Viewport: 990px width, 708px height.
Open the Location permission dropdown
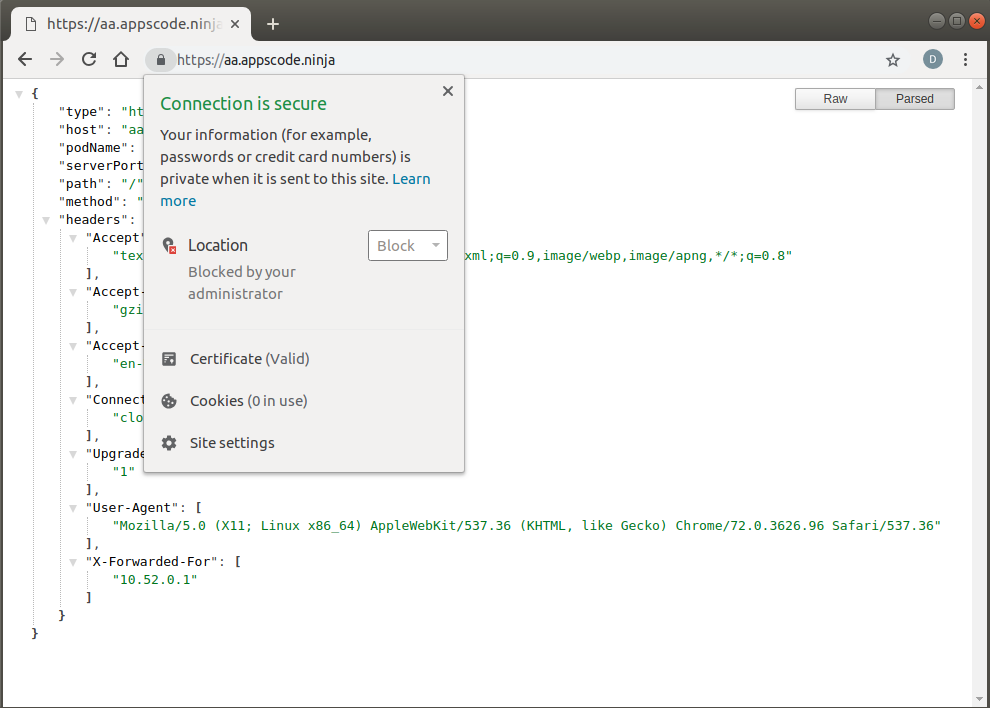coord(407,246)
